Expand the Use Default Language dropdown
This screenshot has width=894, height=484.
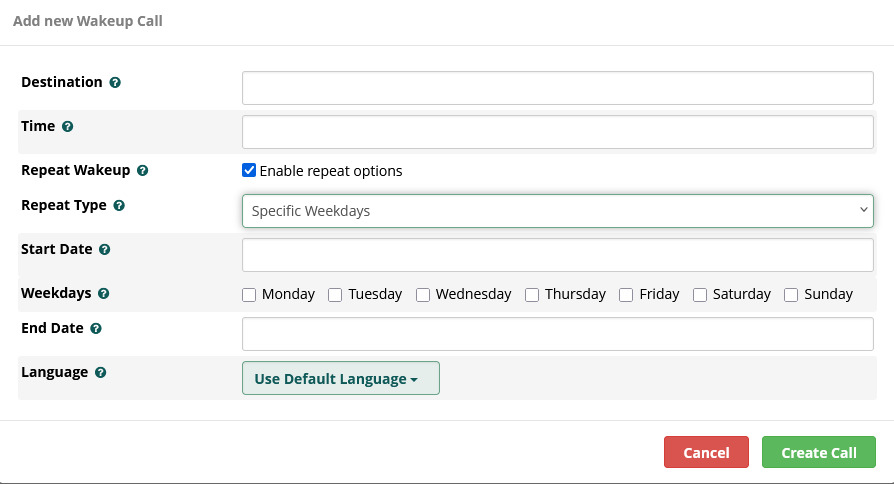tap(340, 379)
